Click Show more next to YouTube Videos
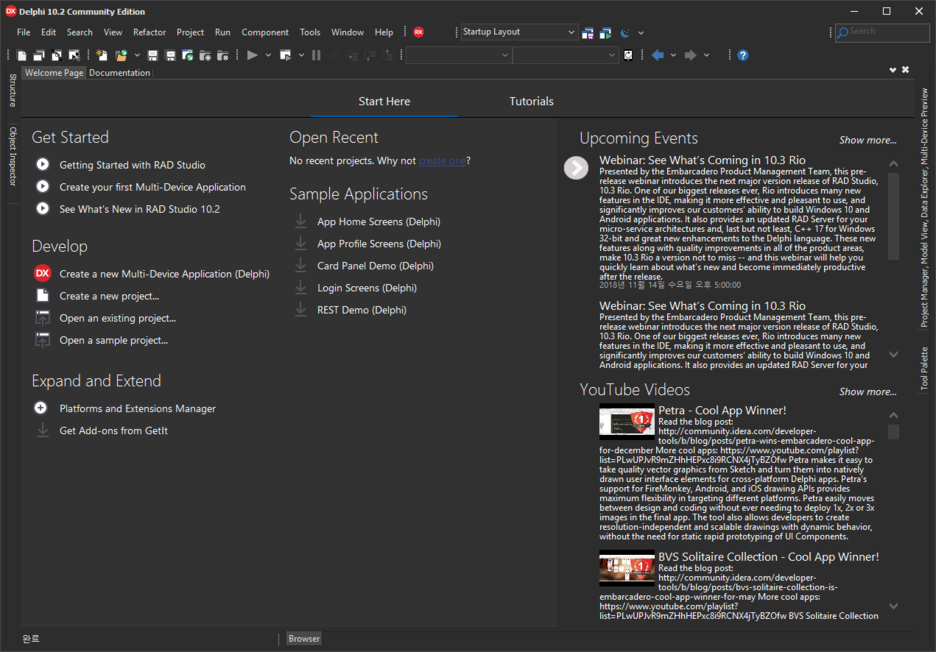Screen dimensions: 936x652 point(867,392)
